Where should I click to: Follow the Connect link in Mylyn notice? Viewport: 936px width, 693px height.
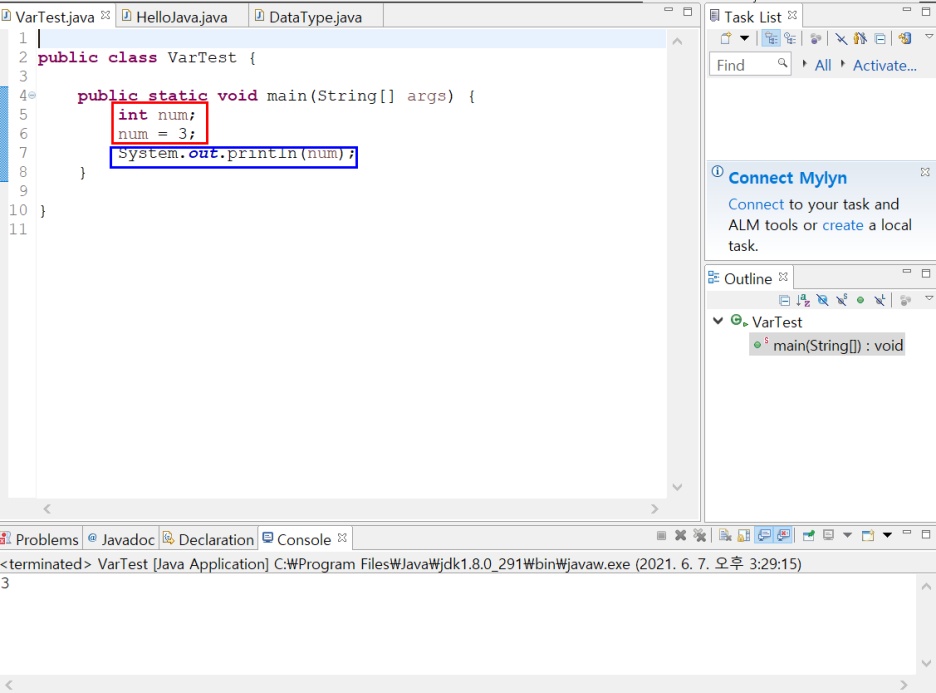[x=756, y=204]
